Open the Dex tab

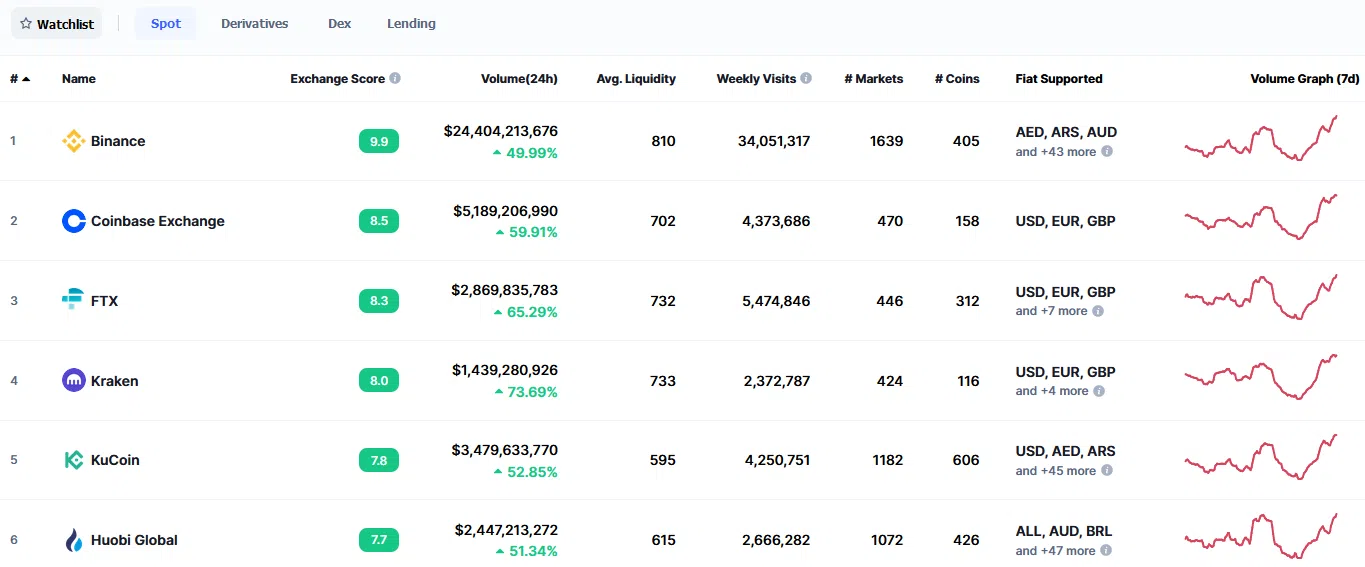click(340, 23)
